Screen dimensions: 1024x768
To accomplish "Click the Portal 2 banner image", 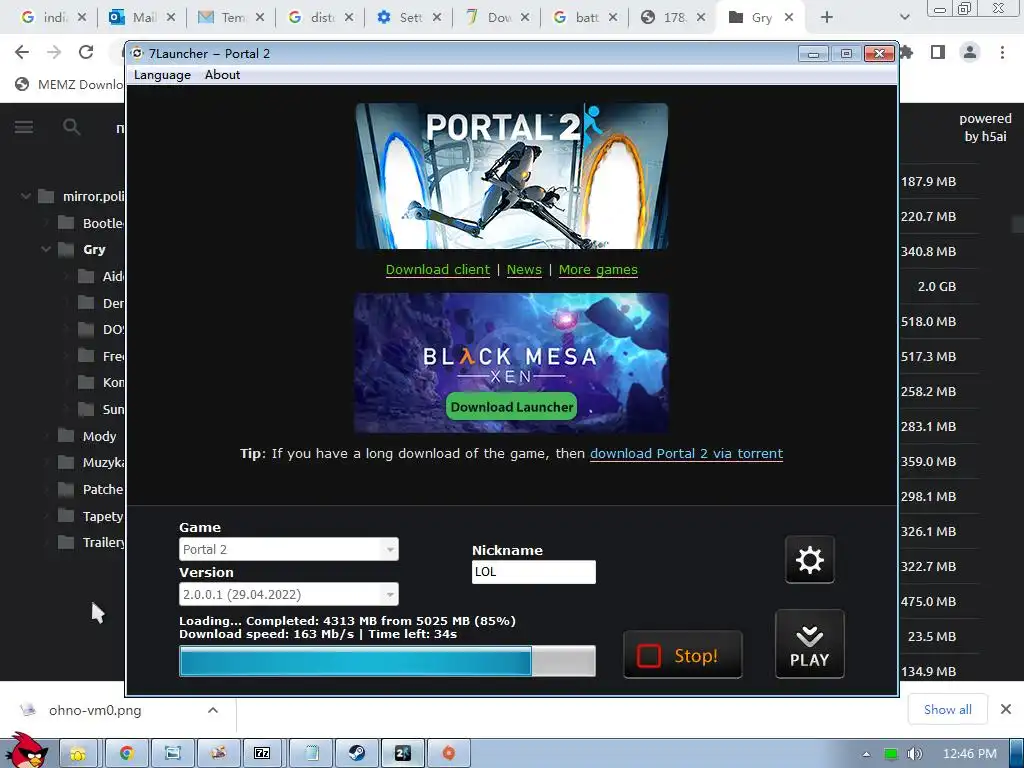I will click(511, 176).
